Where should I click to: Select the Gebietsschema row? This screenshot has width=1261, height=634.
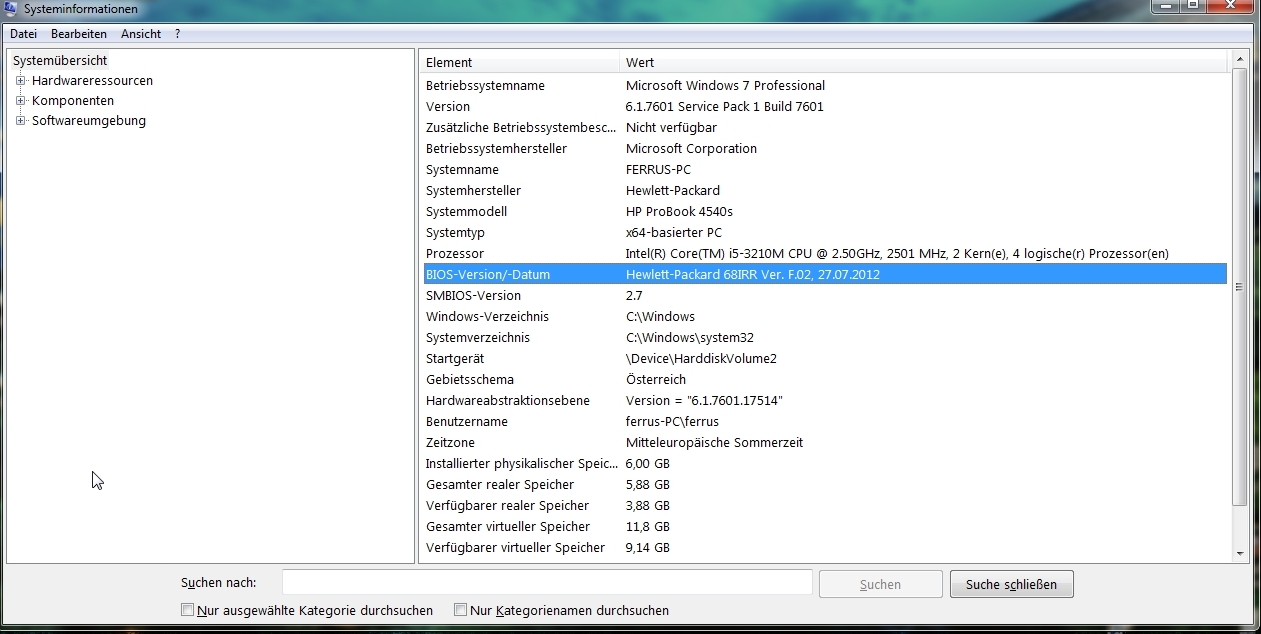click(x=823, y=380)
